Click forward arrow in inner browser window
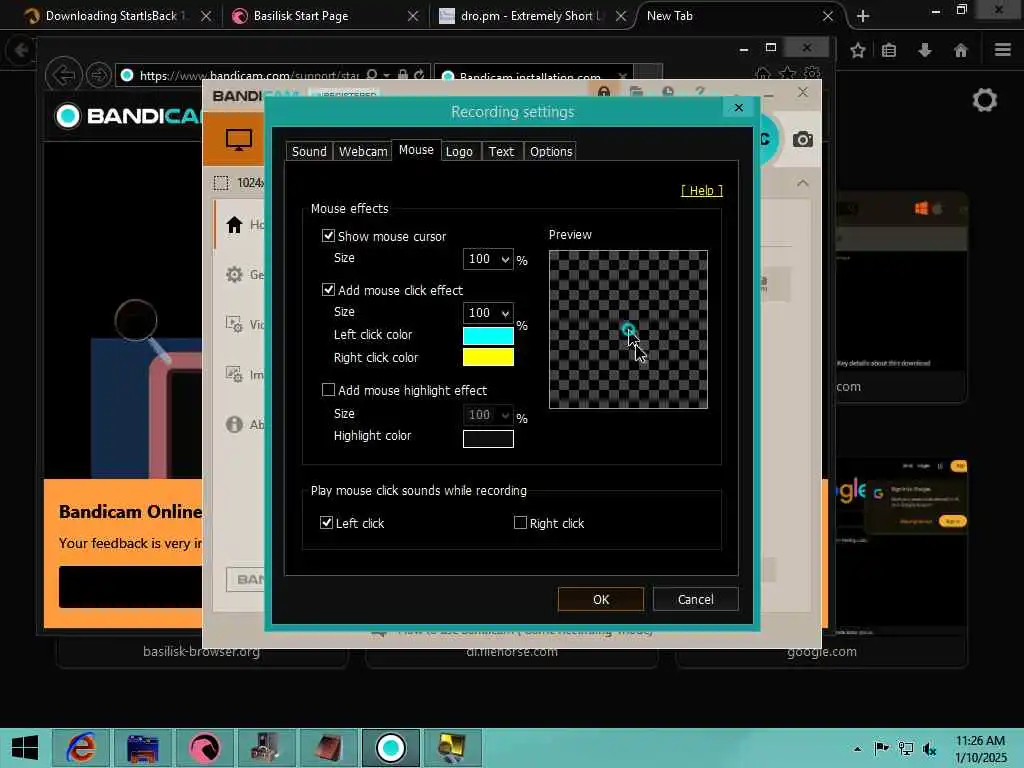 pos(99,76)
